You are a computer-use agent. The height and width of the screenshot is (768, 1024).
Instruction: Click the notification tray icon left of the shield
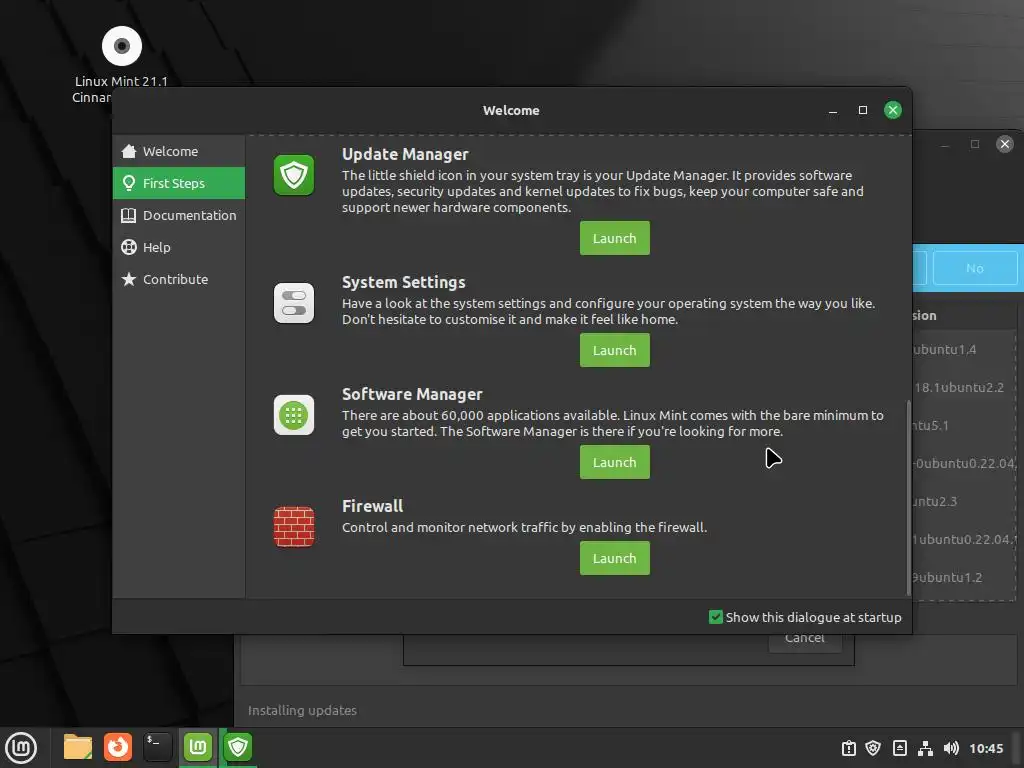[848, 748]
